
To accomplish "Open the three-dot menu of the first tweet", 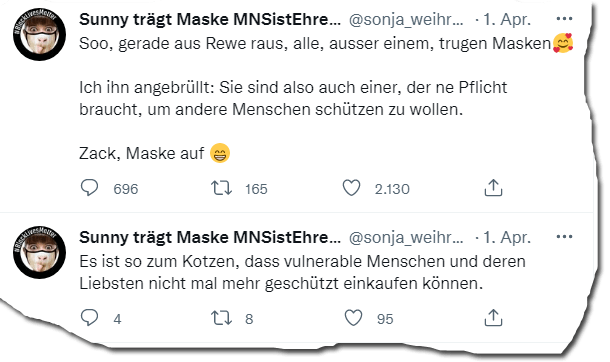I will point(564,19).
